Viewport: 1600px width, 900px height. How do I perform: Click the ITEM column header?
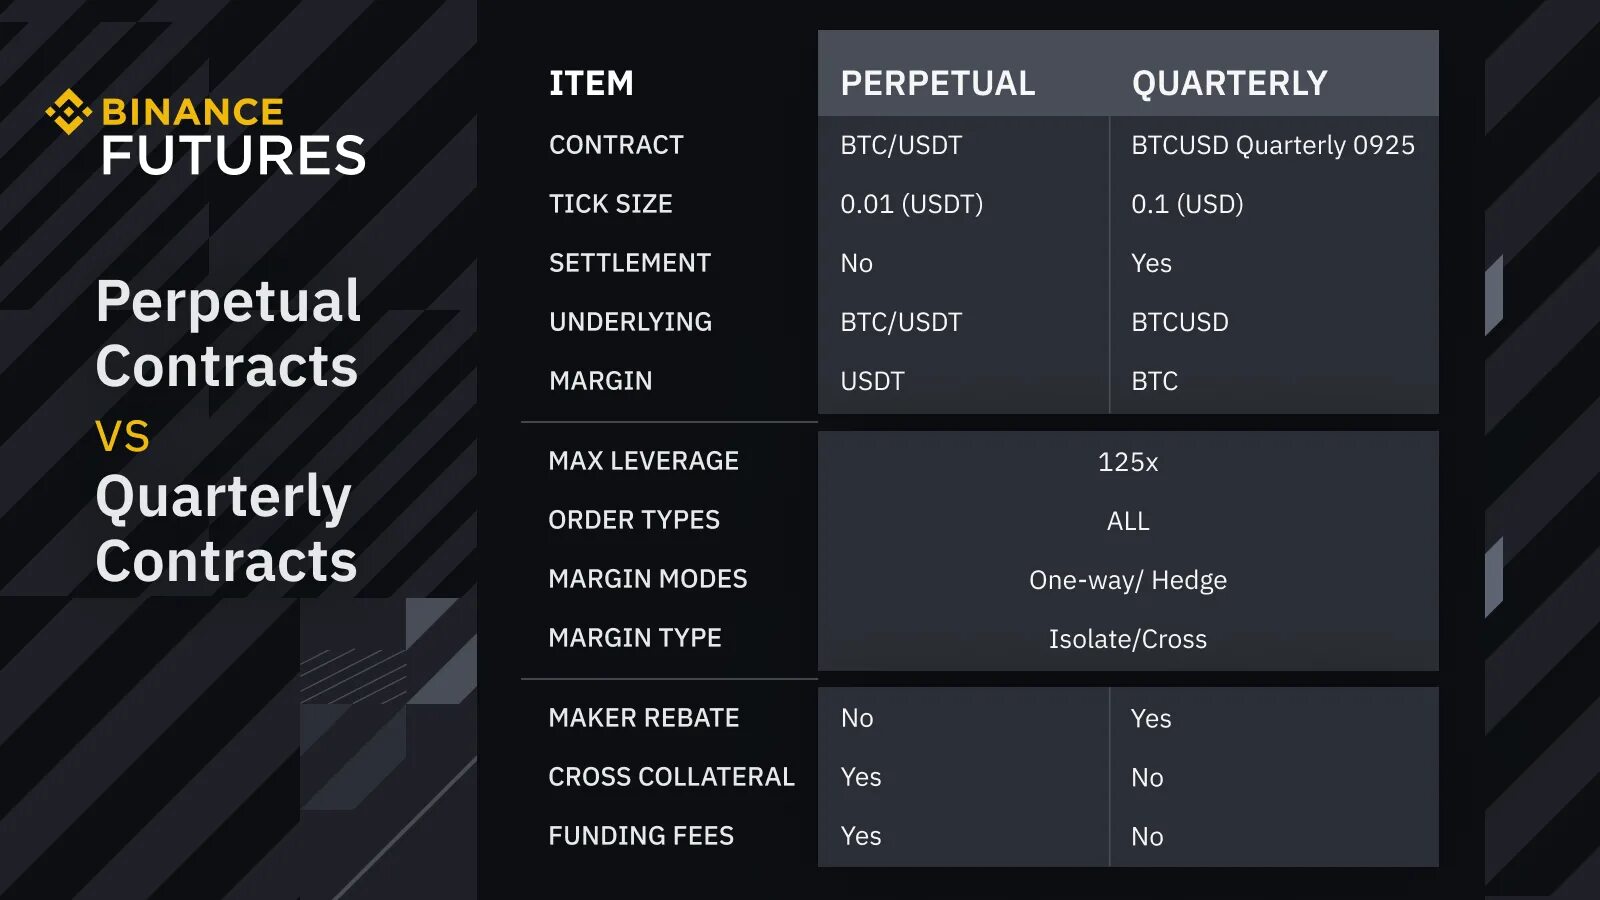pos(591,83)
